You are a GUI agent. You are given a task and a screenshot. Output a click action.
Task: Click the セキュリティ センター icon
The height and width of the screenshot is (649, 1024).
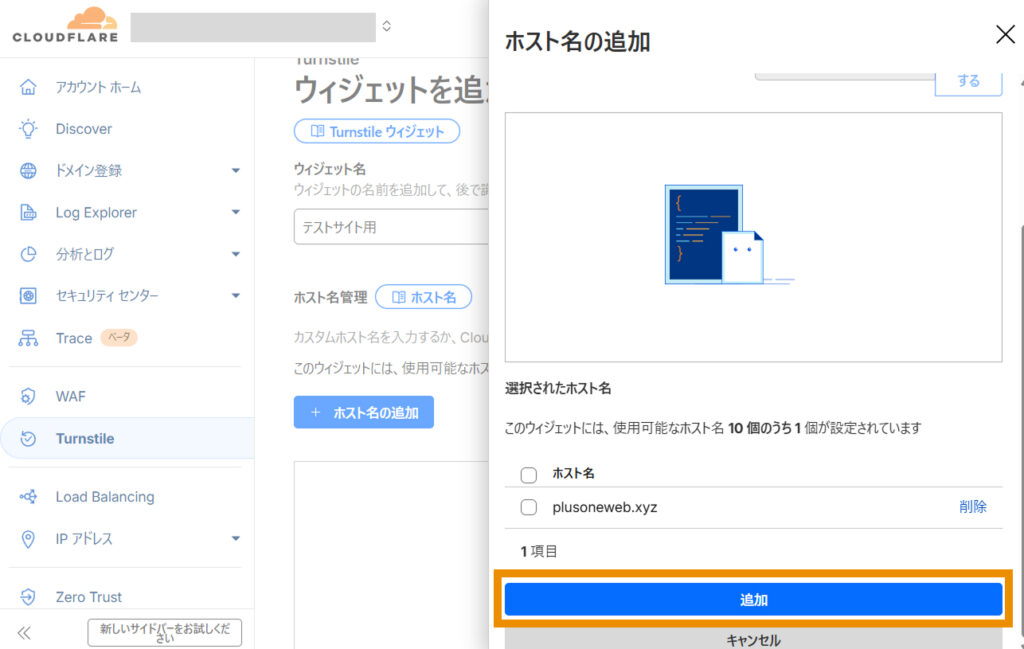[29, 296]
